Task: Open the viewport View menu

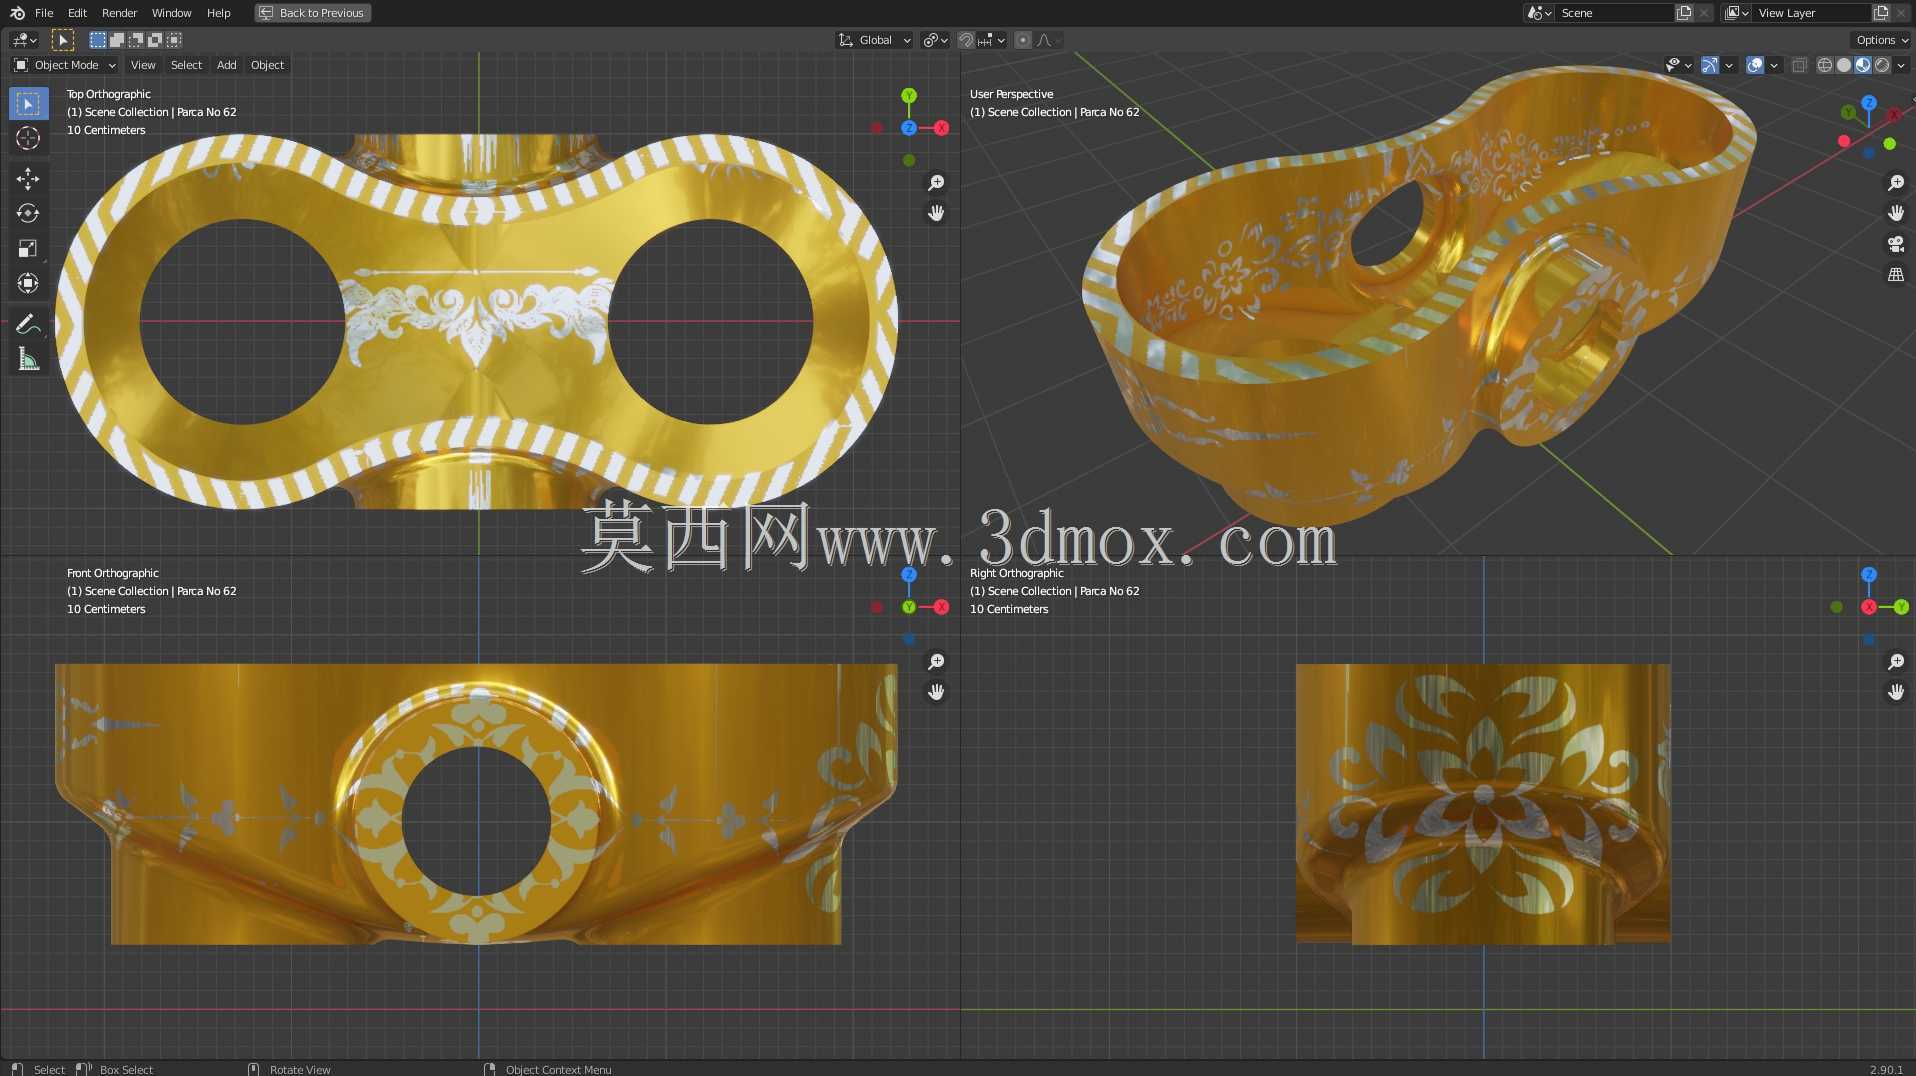Action: click(143, 65)
